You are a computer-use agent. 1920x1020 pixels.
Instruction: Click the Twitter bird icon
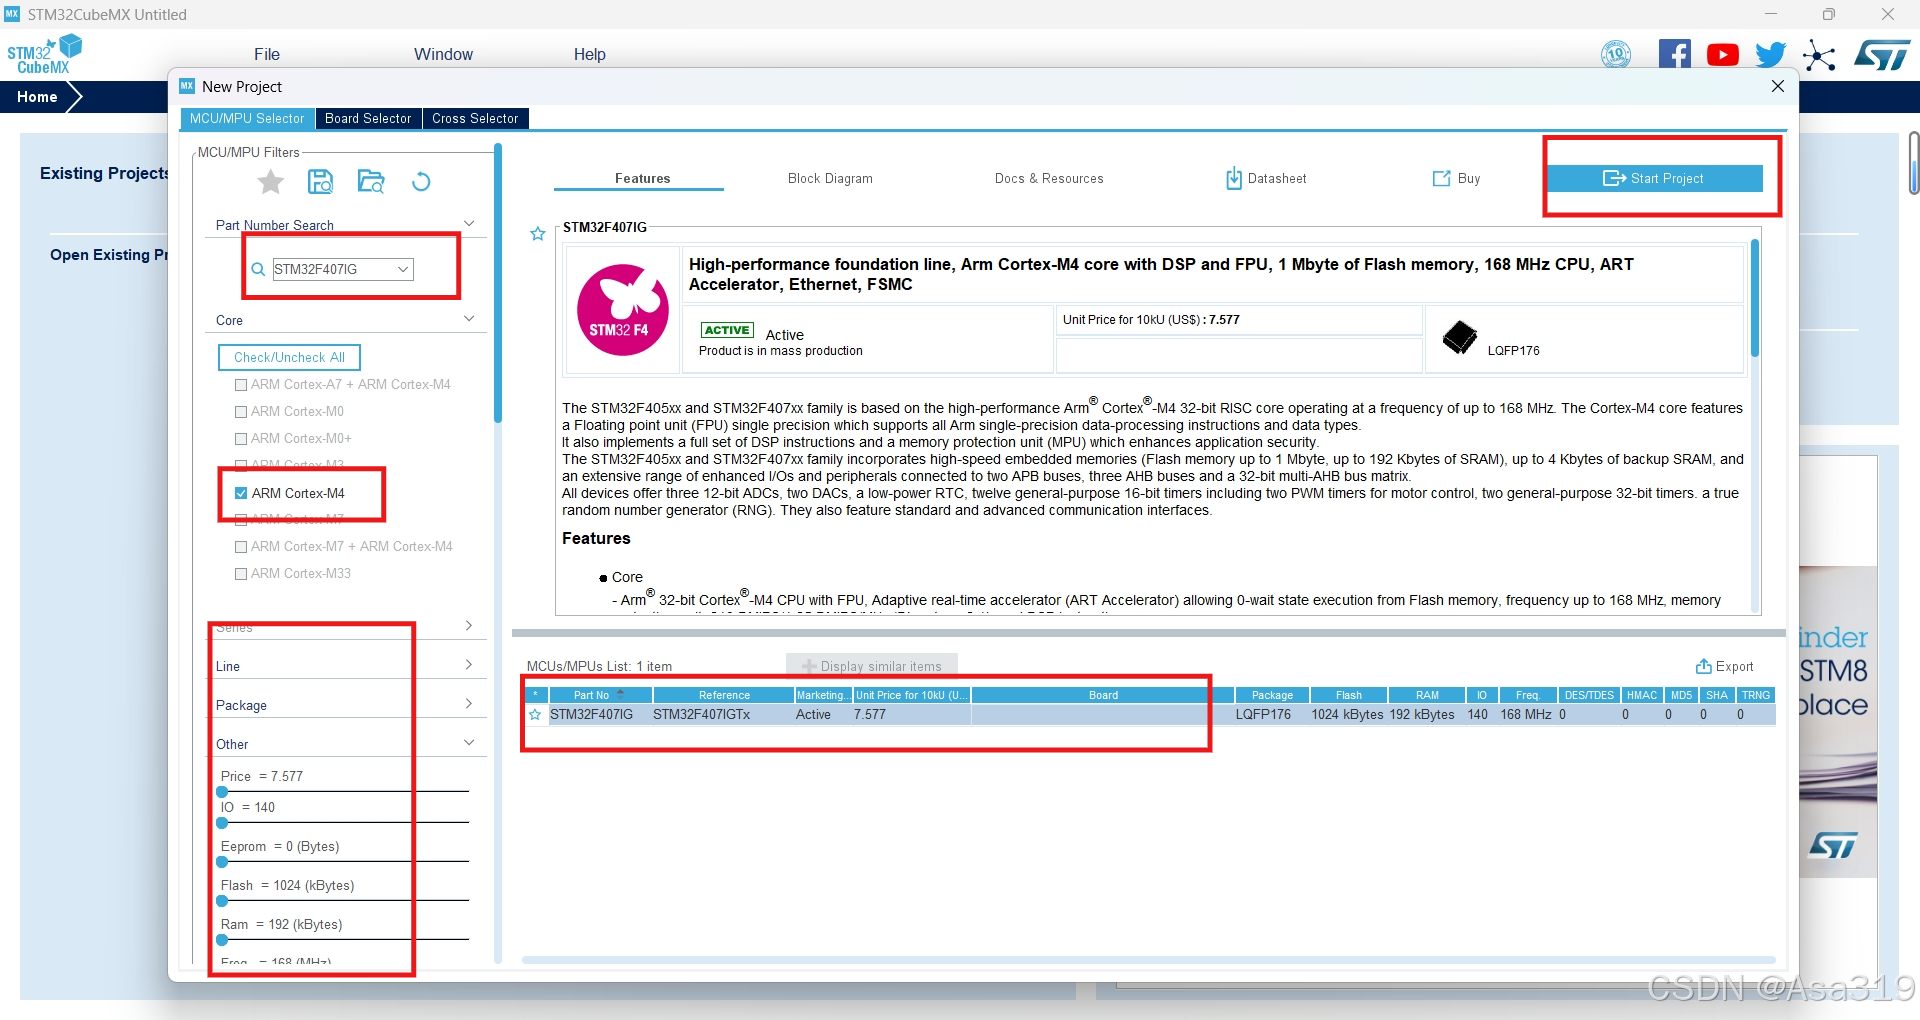1771,54
